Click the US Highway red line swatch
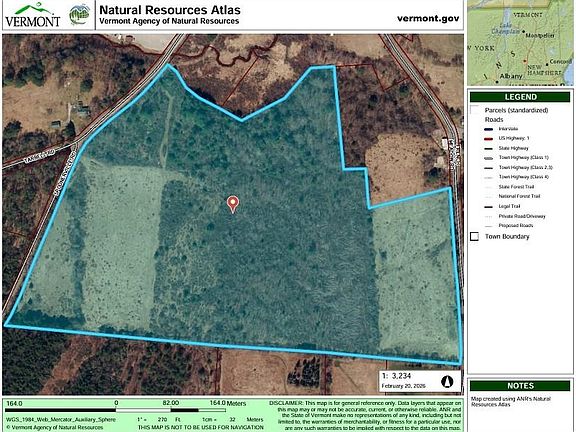Image resolution: width=576 pixels, height=432 pixels. [488, 138]
